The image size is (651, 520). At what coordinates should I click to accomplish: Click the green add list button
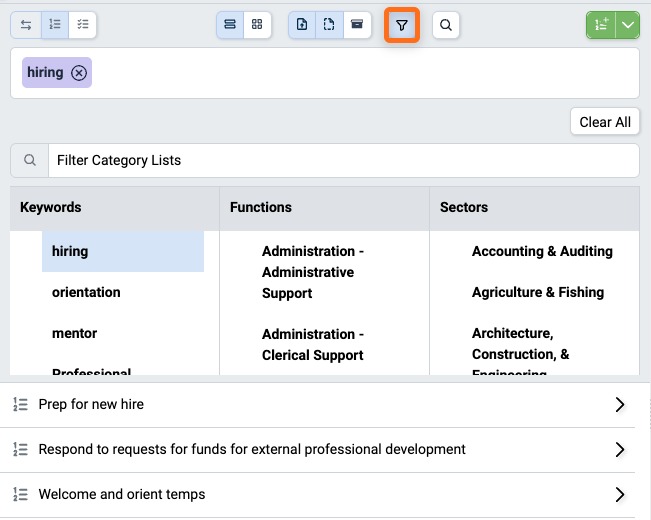(x=601, y=25)
